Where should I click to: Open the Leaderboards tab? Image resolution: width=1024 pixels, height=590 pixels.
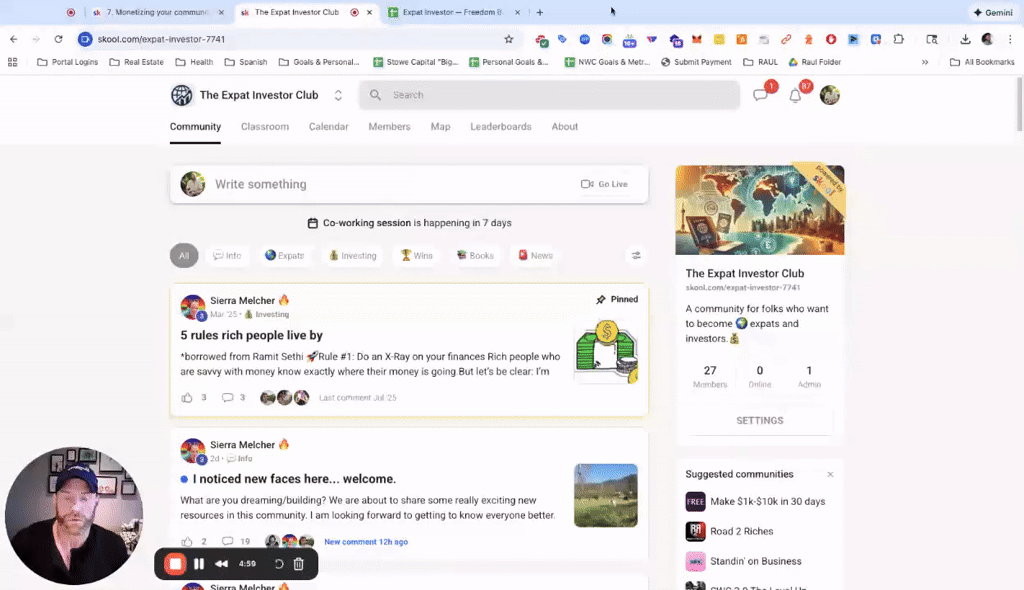point(501,127)
